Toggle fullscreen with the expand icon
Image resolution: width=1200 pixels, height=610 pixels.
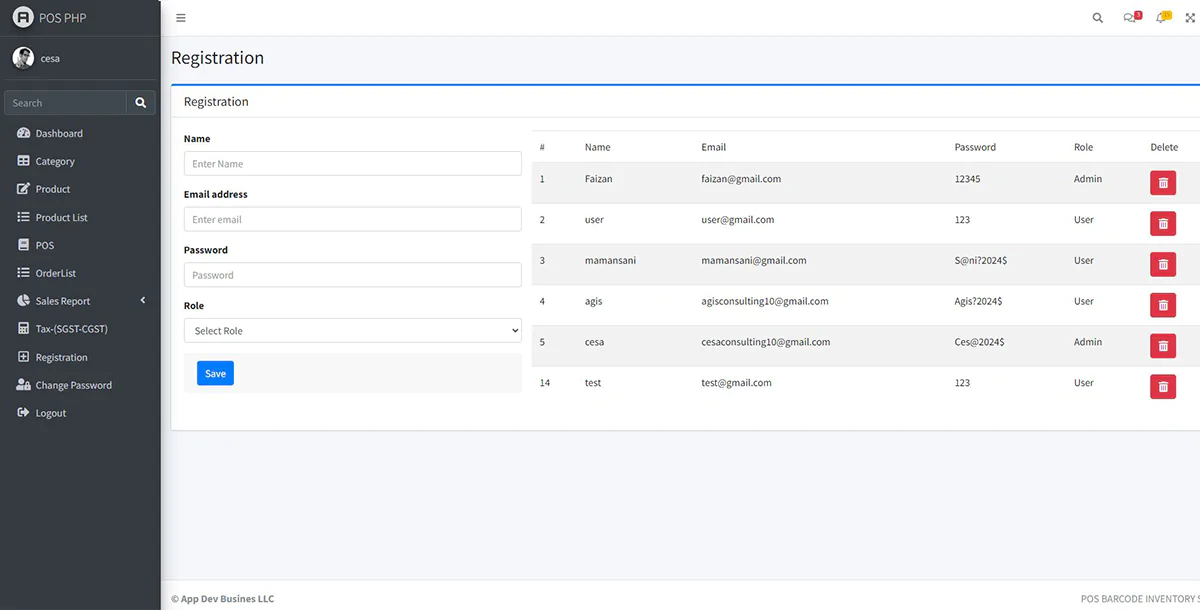pyautogui.click(x=1190, y=18)
